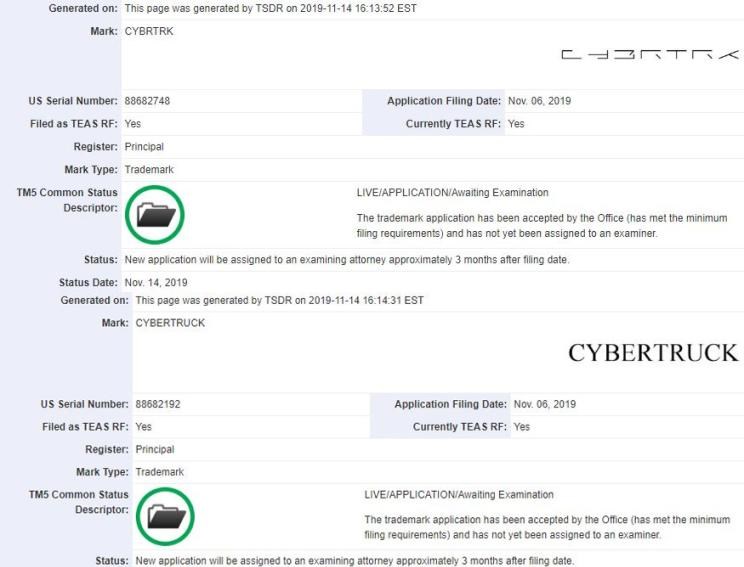Click the generated timestamp 16:13:52 EST line
744x567 pixels.
click(x=270, y=9)
